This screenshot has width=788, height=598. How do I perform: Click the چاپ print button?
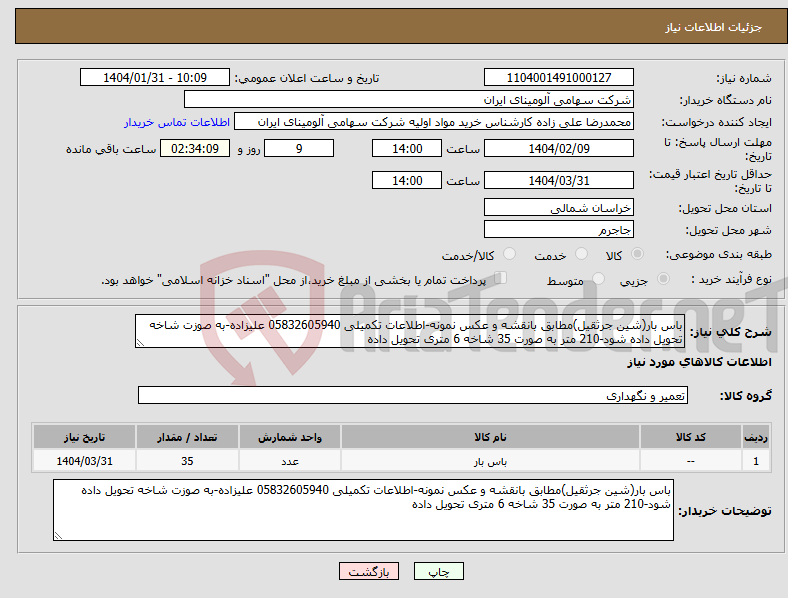pyautogui.click(x=439, y=571)
